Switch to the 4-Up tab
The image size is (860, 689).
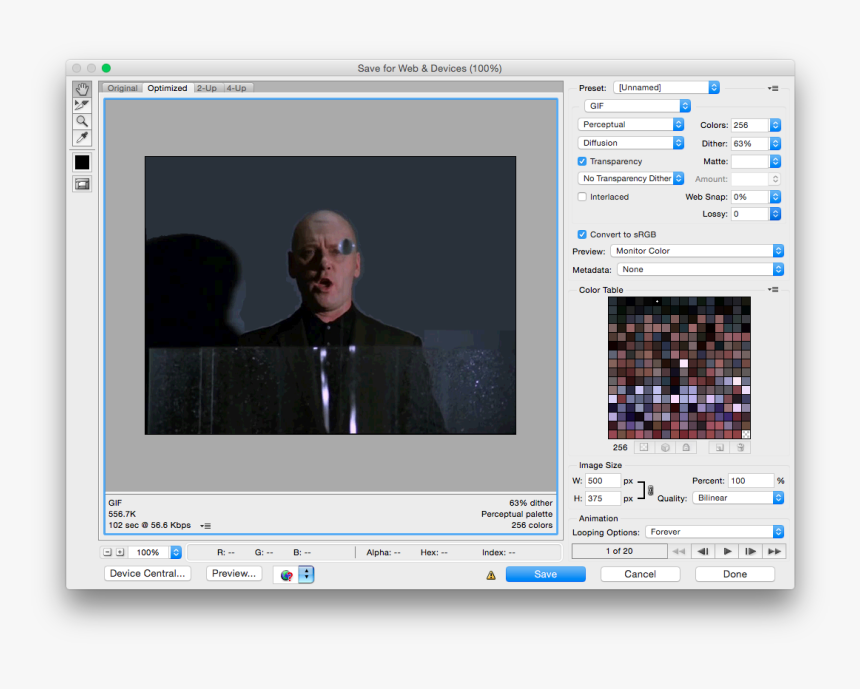[236, 88]
